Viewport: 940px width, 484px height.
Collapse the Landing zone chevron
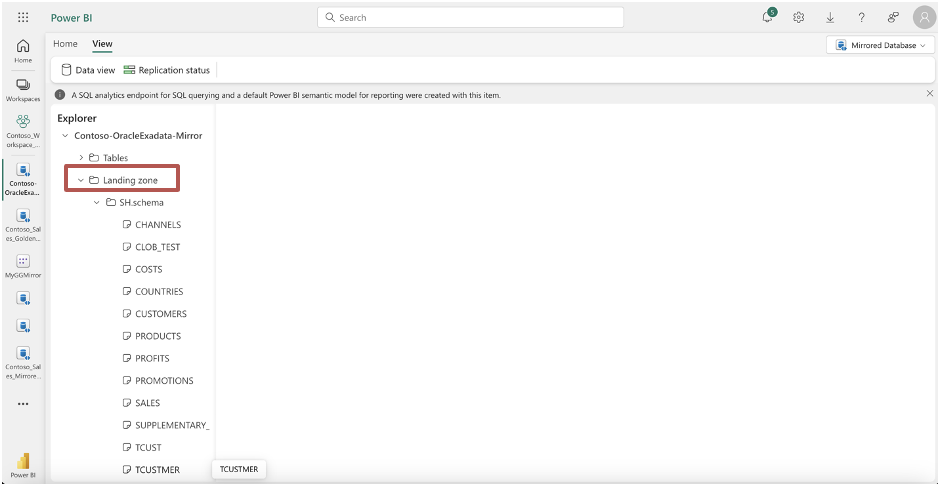coord(81,181)
